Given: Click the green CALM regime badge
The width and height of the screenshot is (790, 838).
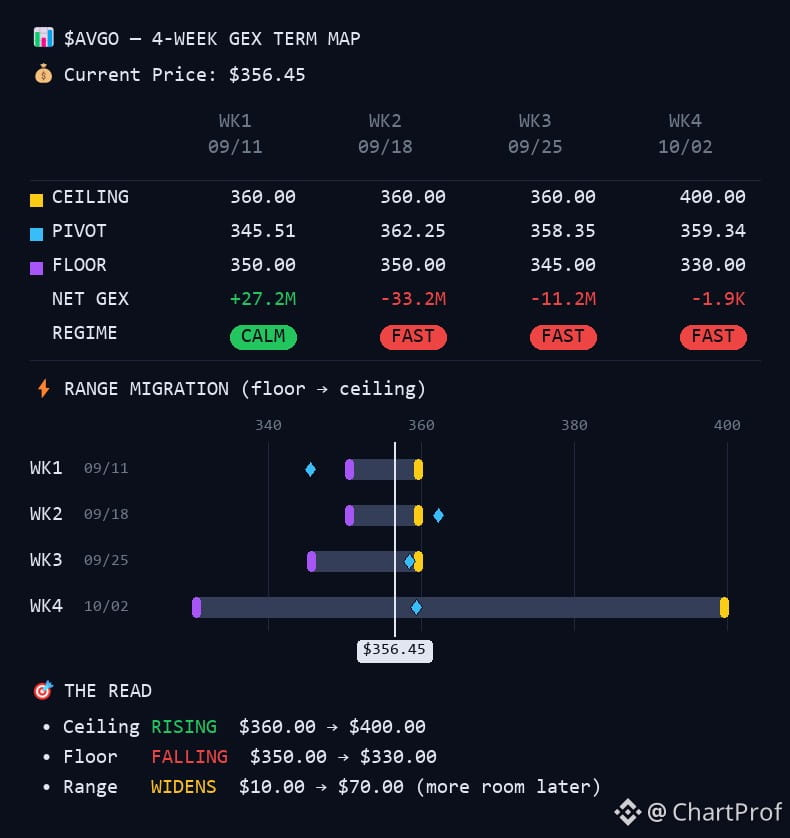Looking at the screenshot, I should click(x=263, y=337).
